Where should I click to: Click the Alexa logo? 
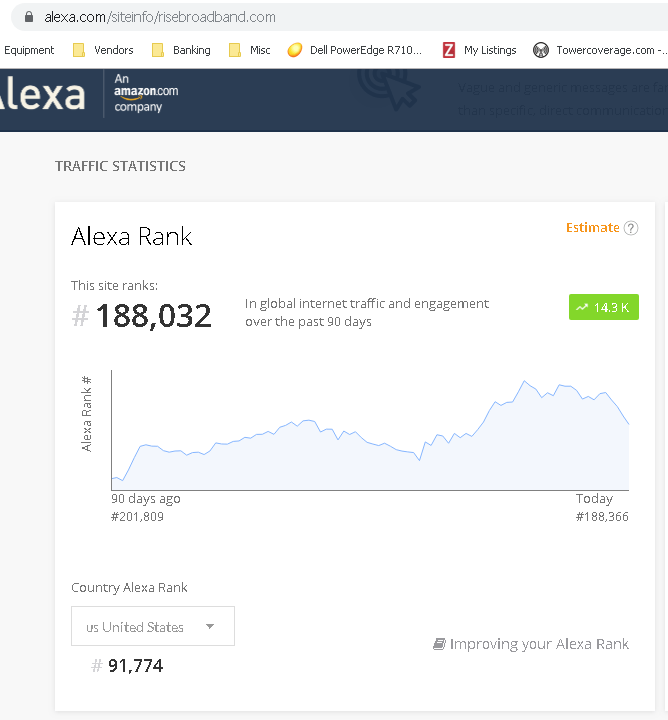coord(42,95)
